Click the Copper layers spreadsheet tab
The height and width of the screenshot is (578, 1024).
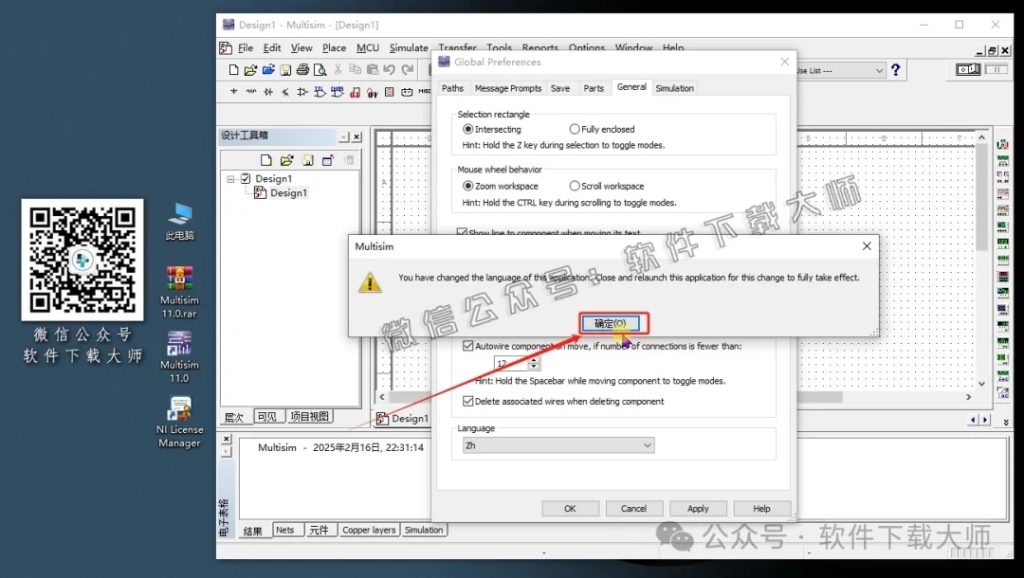pos(369,530)
